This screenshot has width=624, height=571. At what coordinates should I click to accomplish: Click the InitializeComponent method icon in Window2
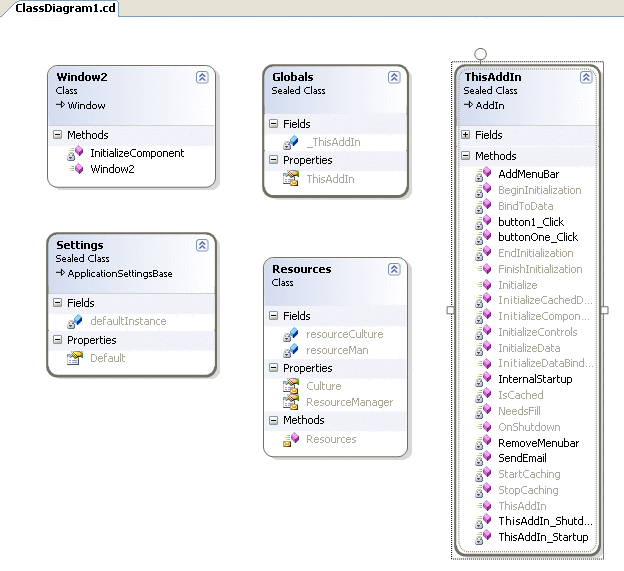[x=75, y=153]
